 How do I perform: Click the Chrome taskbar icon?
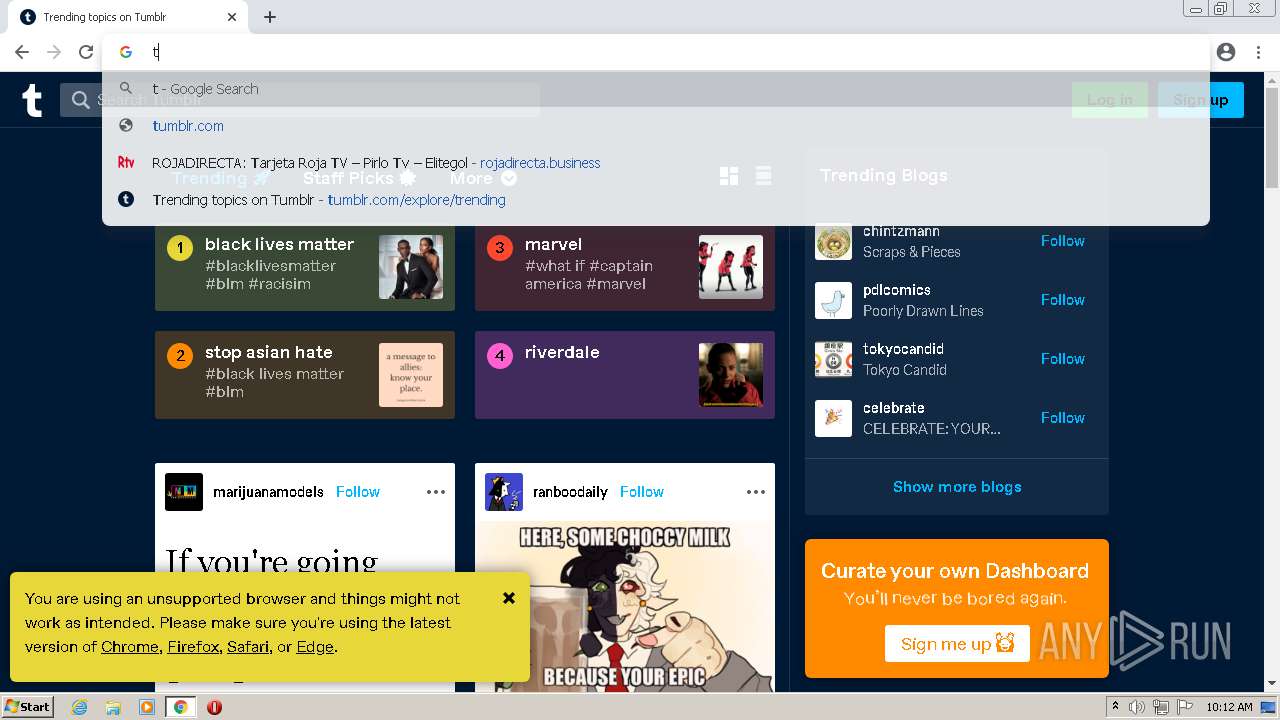pos(180,707)
